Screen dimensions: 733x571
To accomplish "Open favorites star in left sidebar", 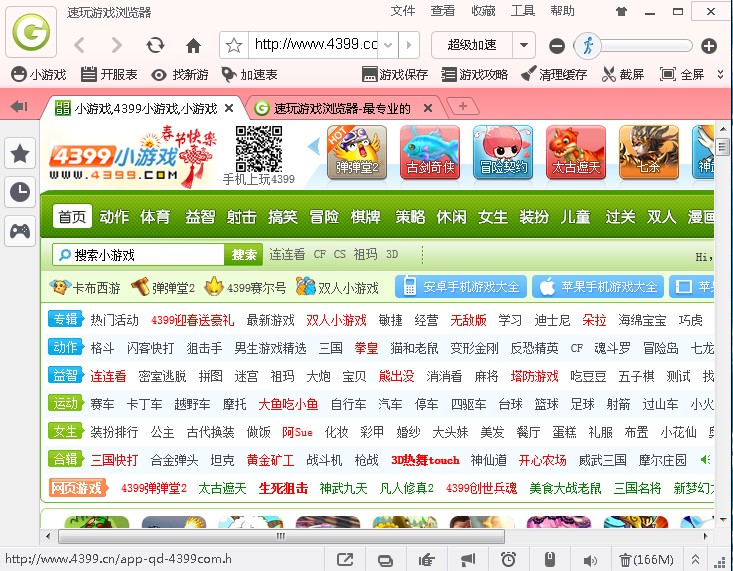I will (x=20, y=153).
